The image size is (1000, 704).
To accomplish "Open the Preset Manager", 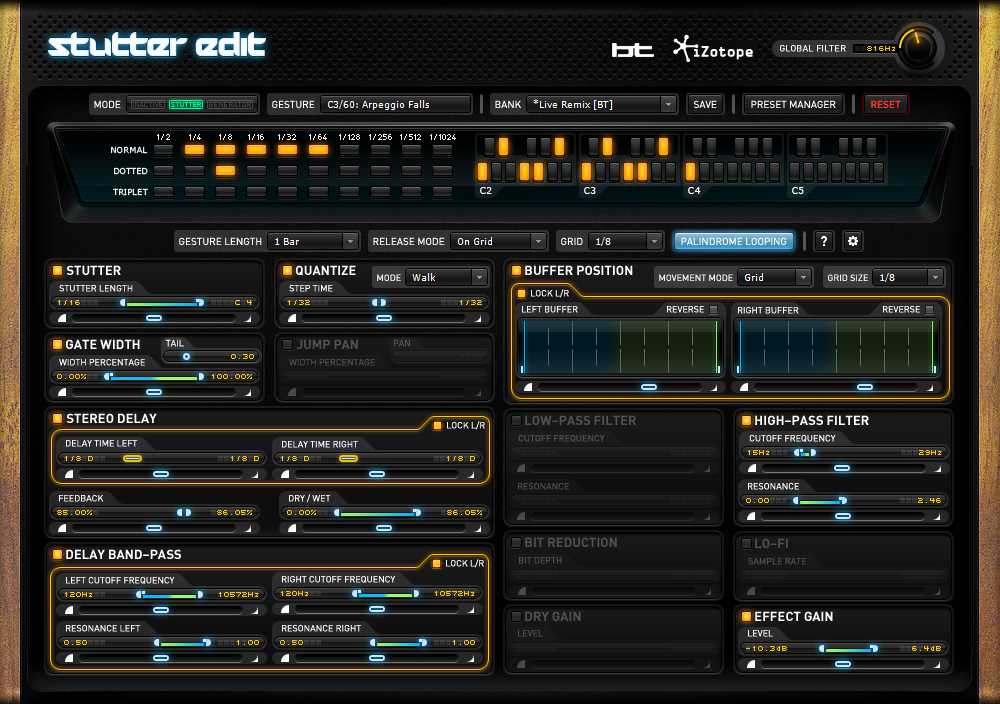I will pyautogui.click(x=793, y=104).
